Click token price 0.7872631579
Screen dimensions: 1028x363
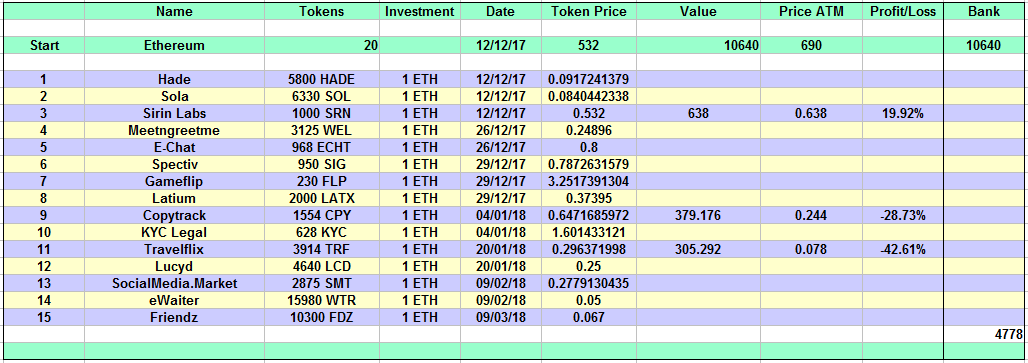(x=589, y=164)
